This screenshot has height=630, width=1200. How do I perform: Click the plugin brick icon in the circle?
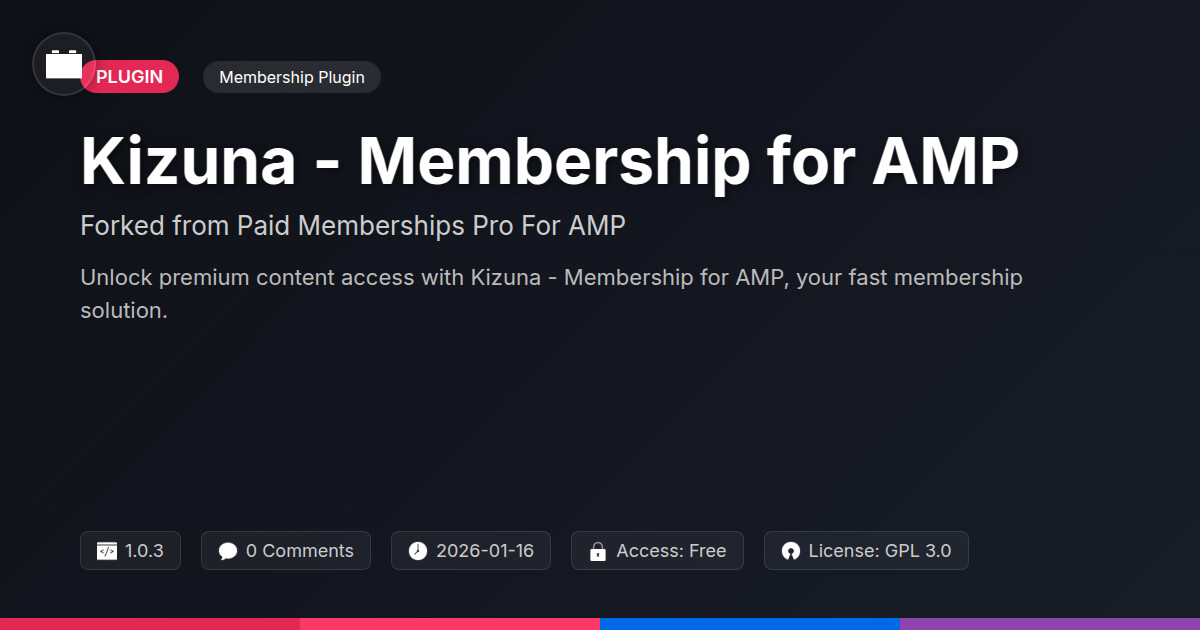tap(64, 64)
